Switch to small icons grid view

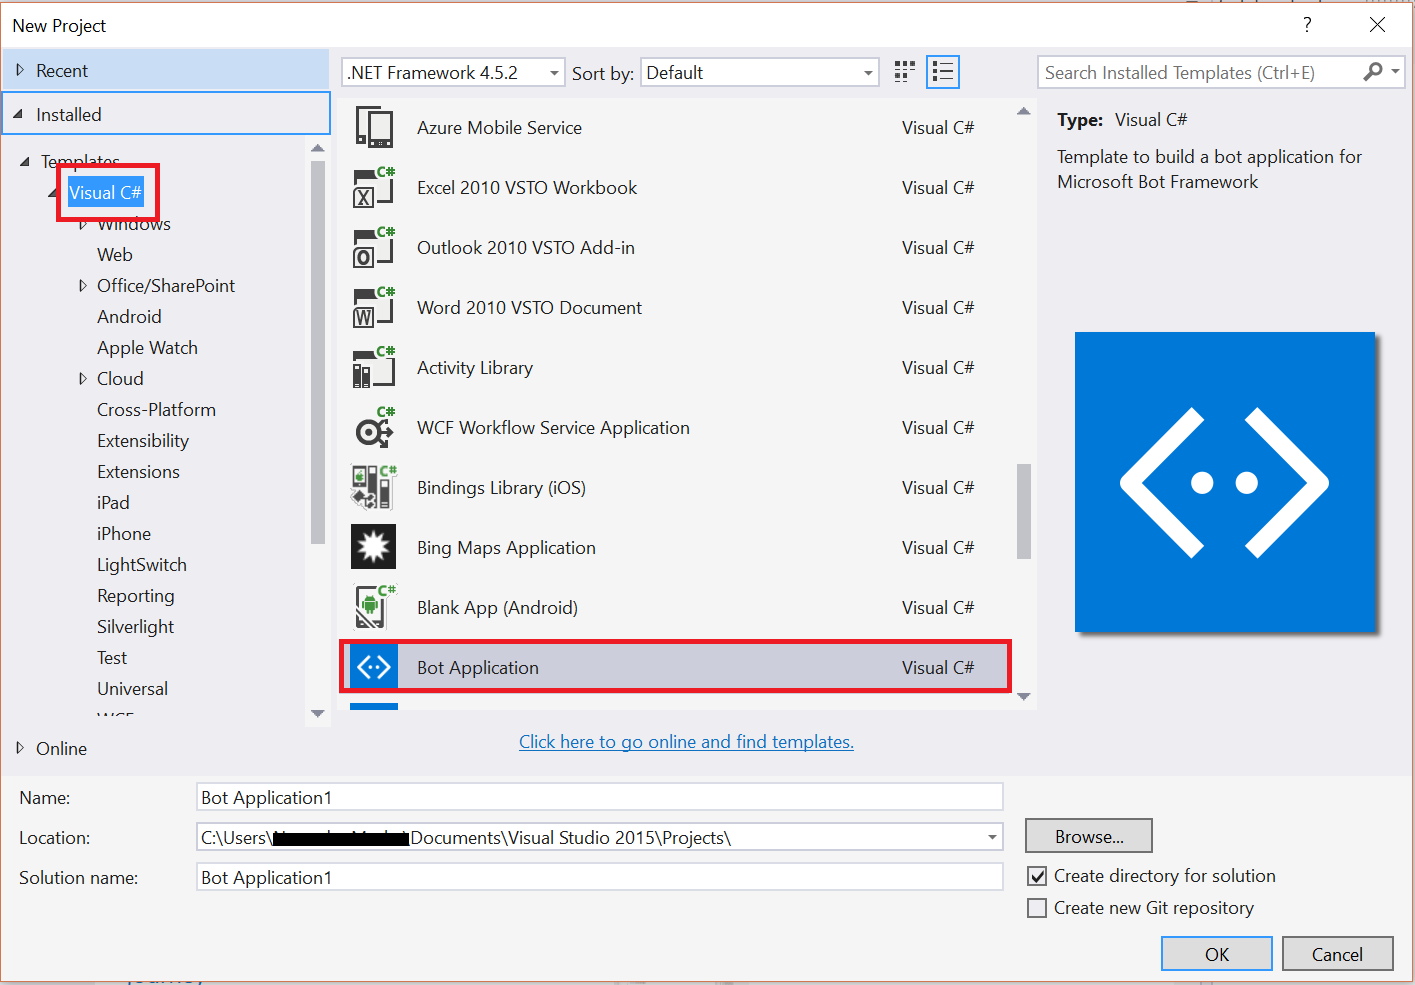[905, 72]
